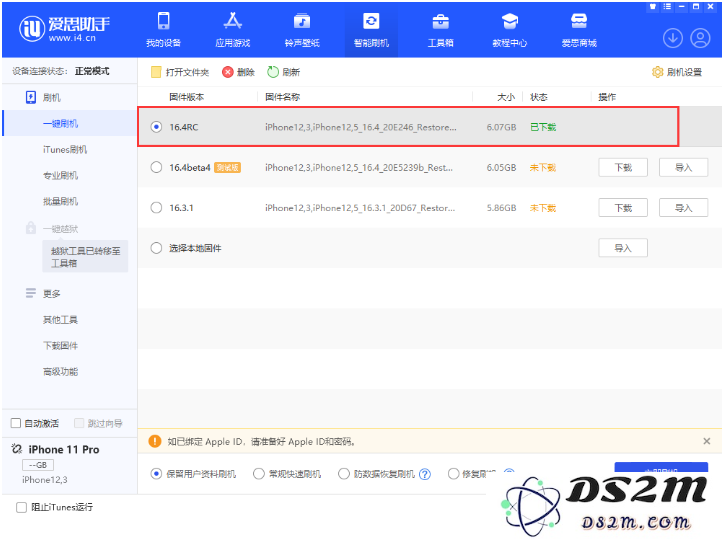Image resolution: width=724 pixels, height=540 pixels.
Task: Click the 大小 column header
Action: tap(506, 97)
